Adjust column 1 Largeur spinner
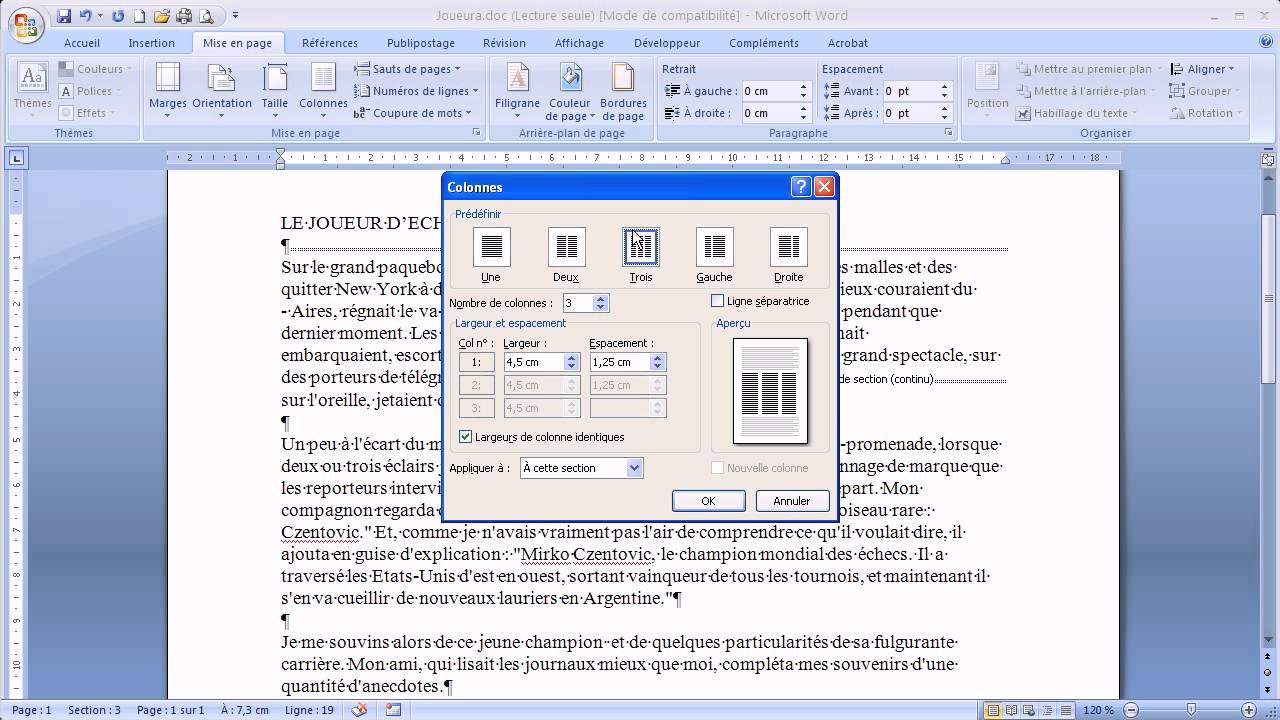The width and height of the screenshot is (1280, 720). click(572, 362)
